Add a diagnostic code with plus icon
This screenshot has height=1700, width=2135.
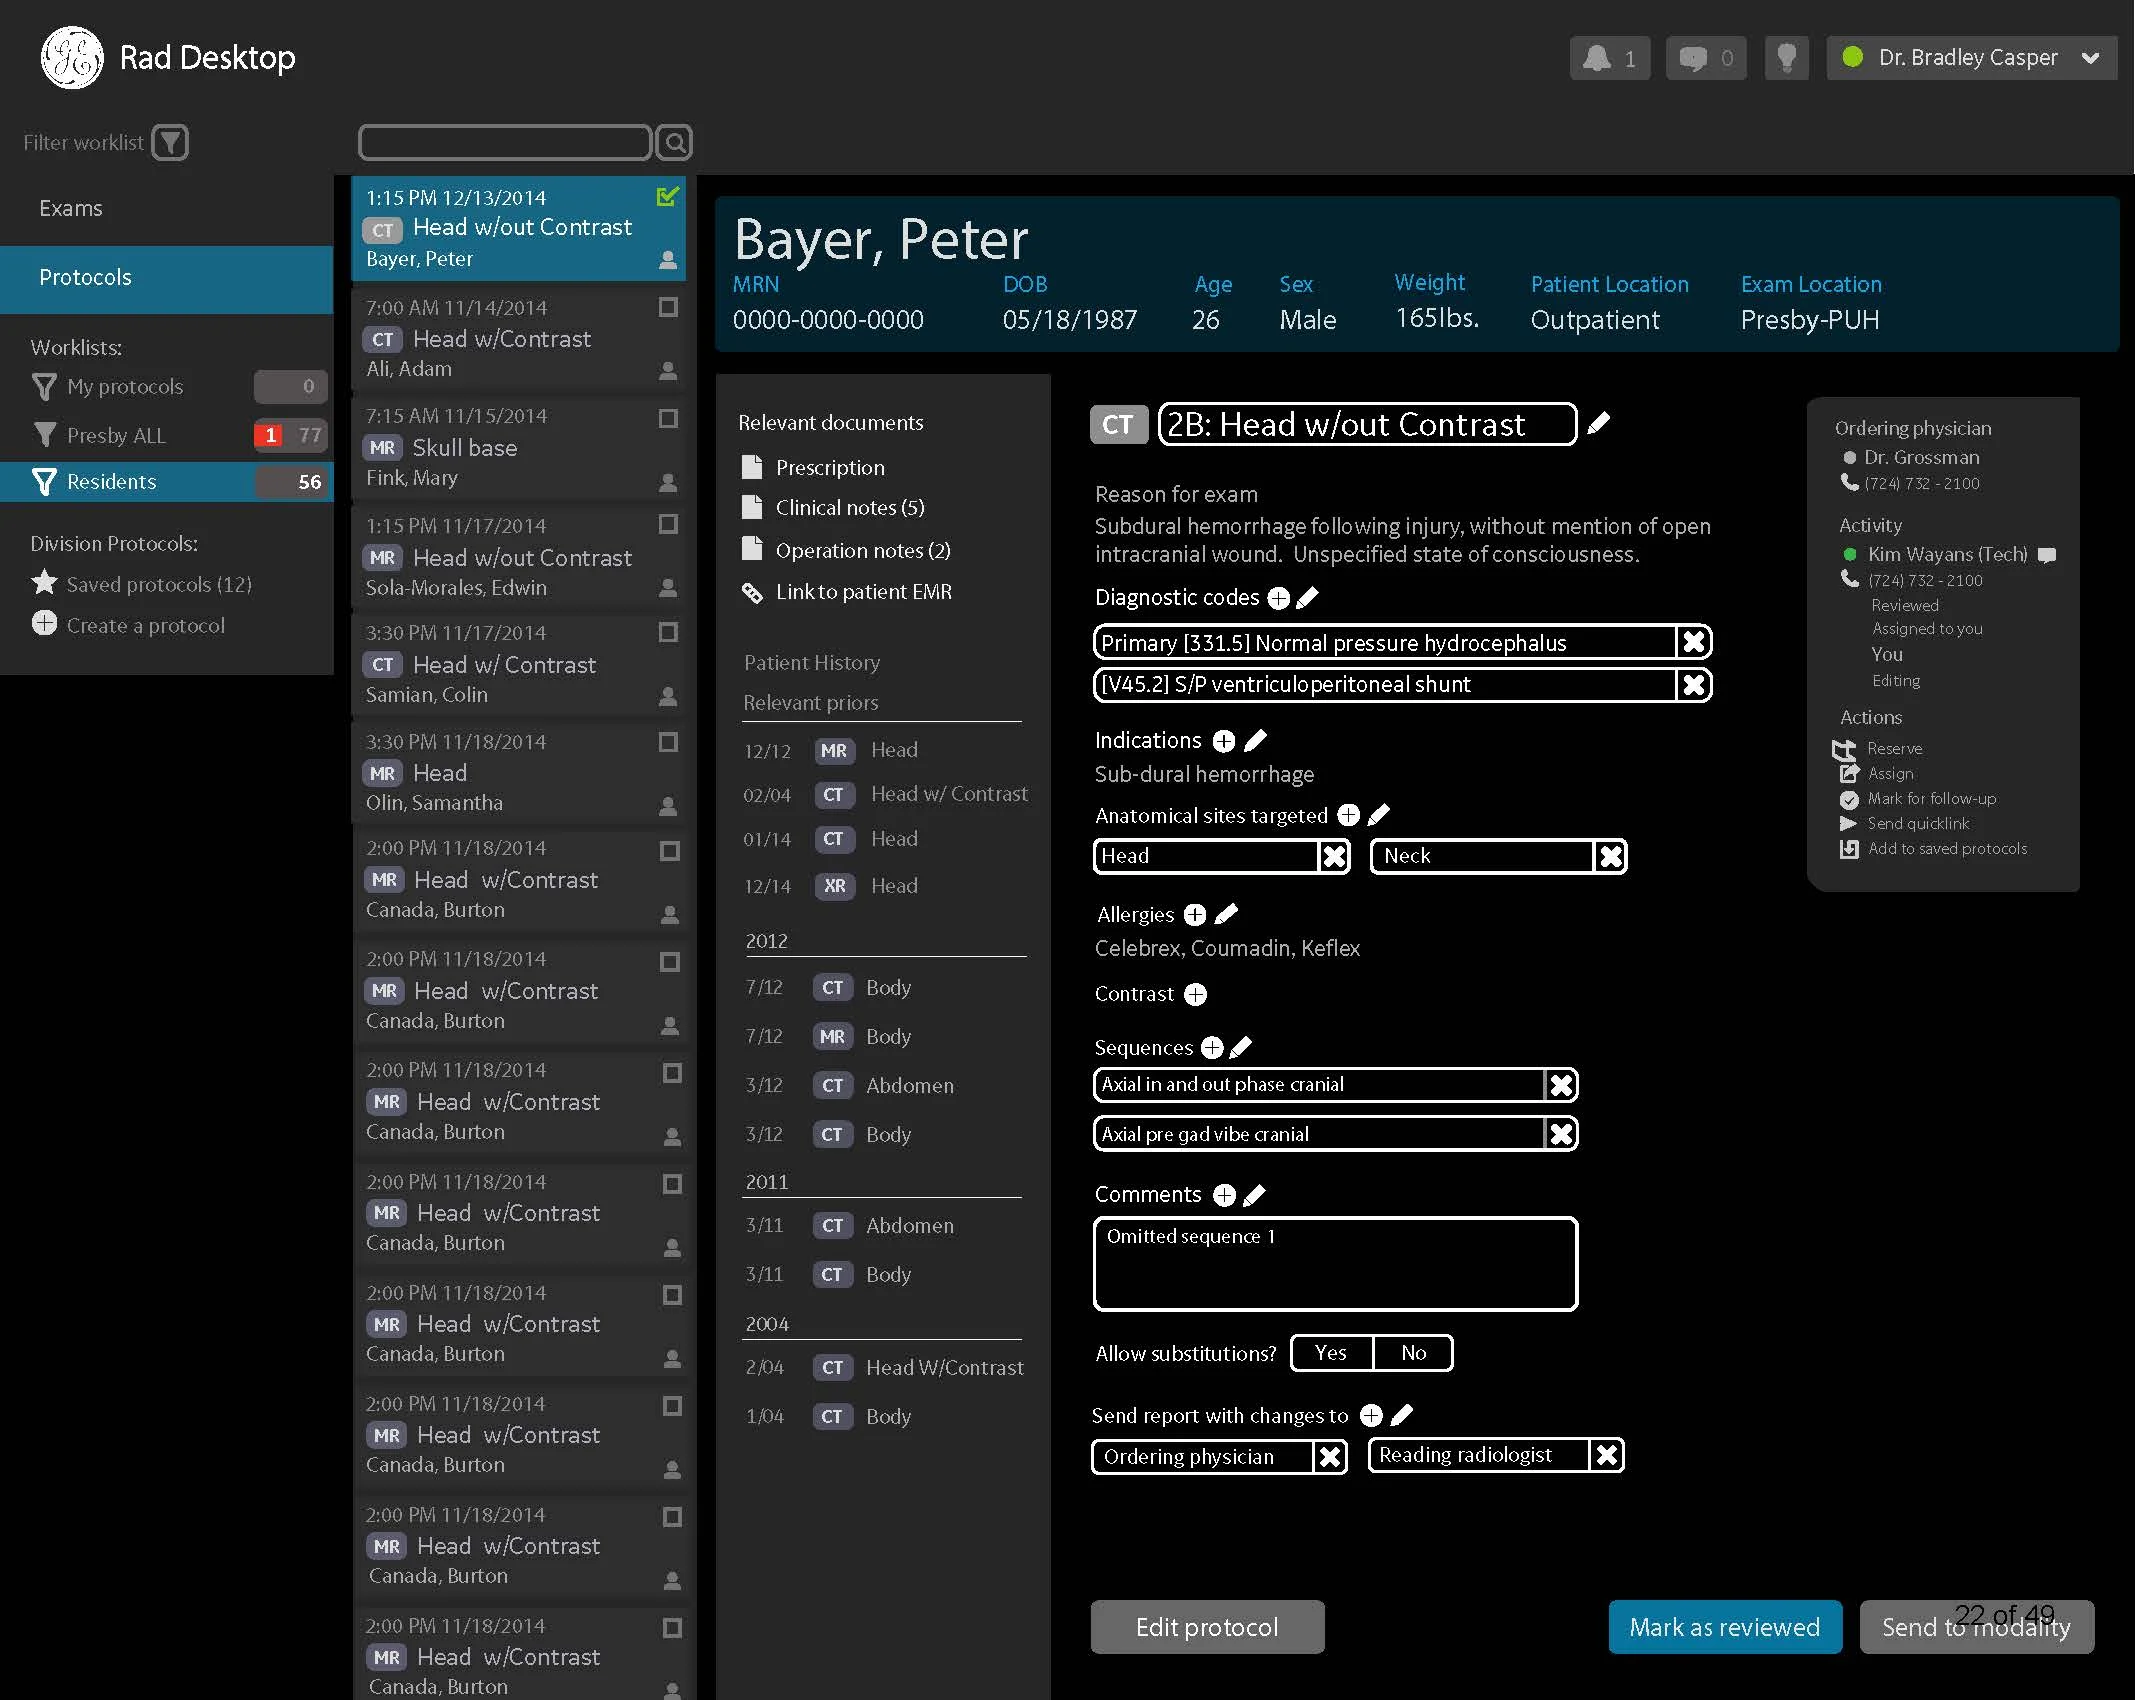(x=1278, y=598)
